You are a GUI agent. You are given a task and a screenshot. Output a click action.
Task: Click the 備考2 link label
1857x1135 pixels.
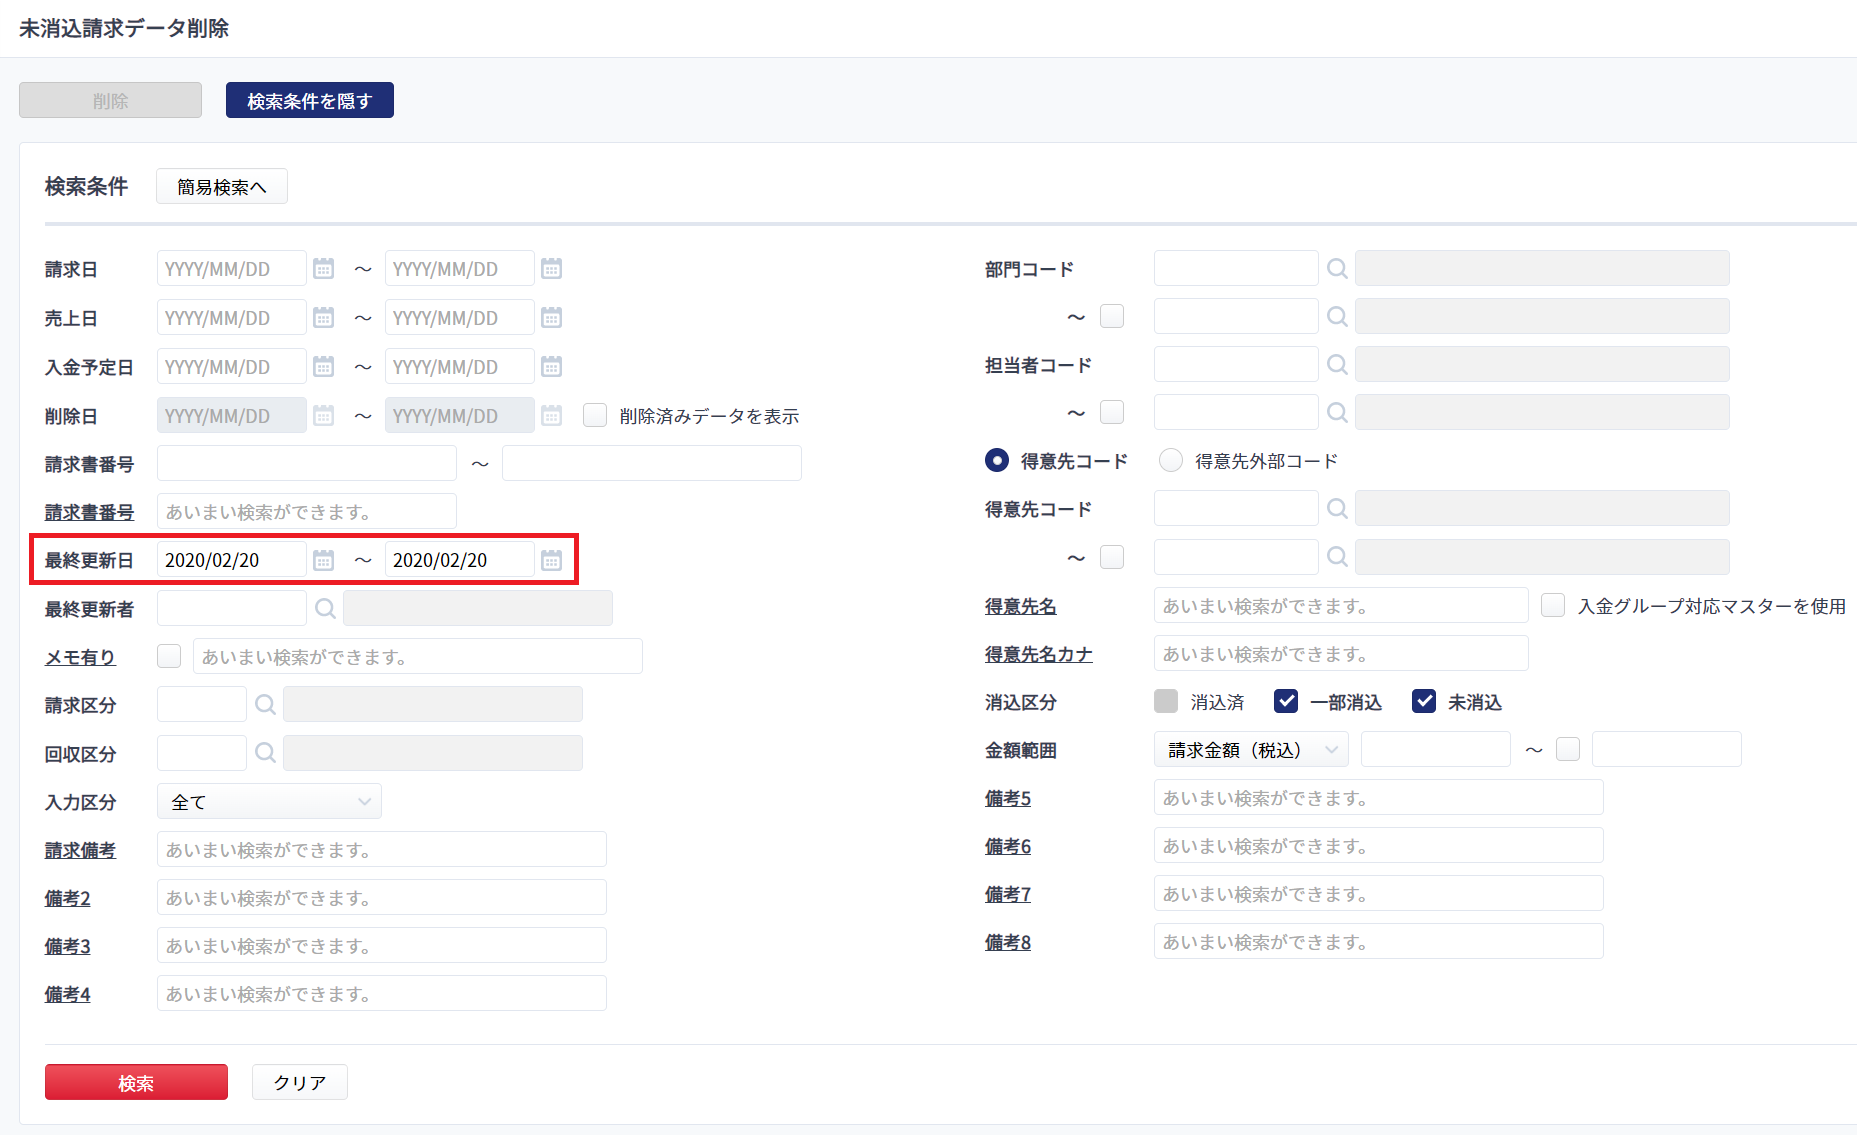[x=68, y=898]
